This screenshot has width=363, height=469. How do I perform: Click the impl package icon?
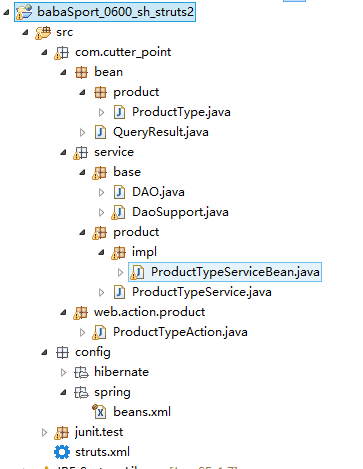119,253
